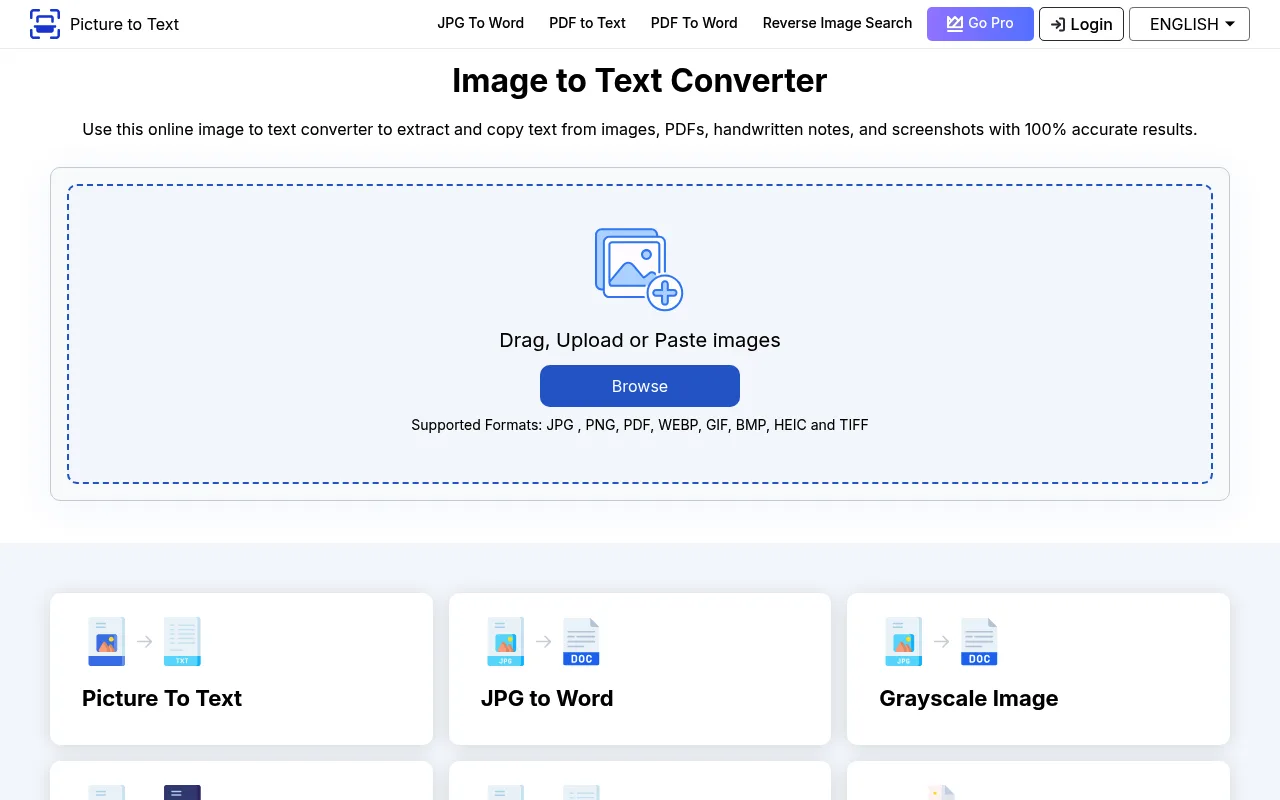
Task: Click the JPG file icon on JPG to Word card
Action: click(506, 642)
